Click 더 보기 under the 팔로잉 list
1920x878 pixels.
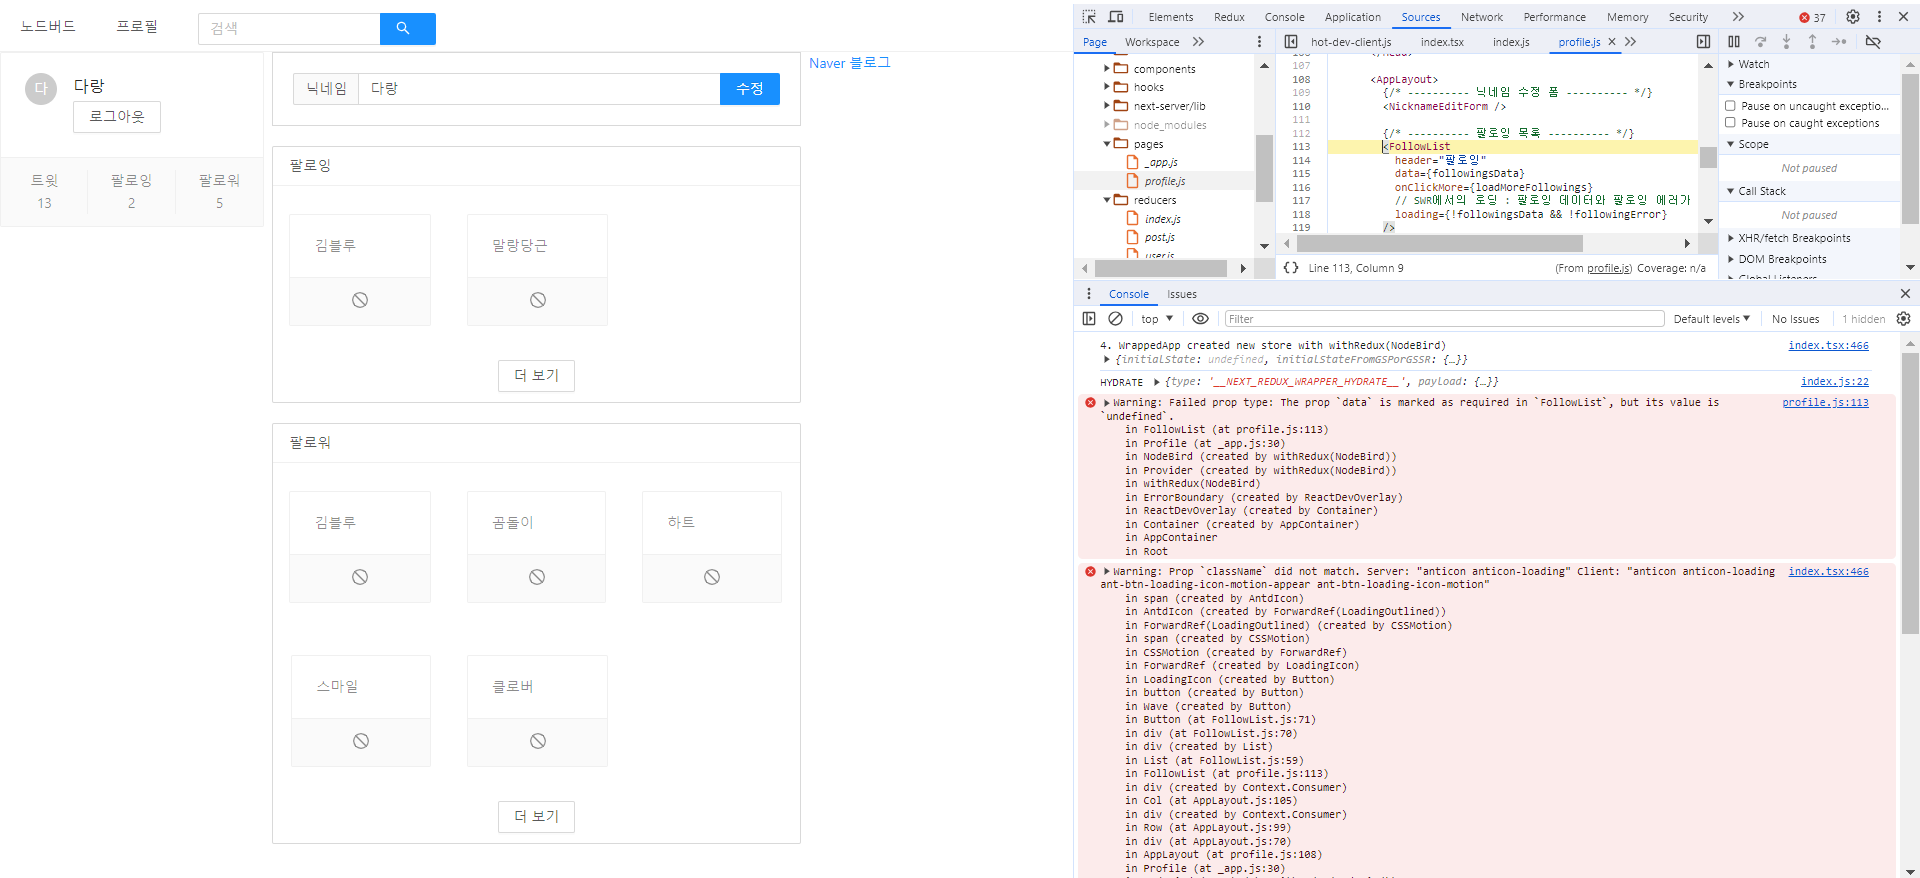click(537, 375)
